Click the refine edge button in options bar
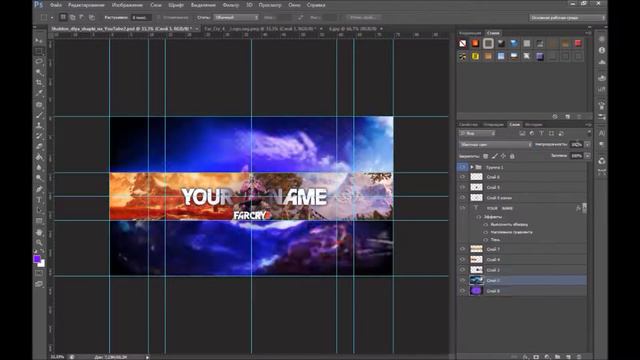Screen dimensions: 640x360 363,18
